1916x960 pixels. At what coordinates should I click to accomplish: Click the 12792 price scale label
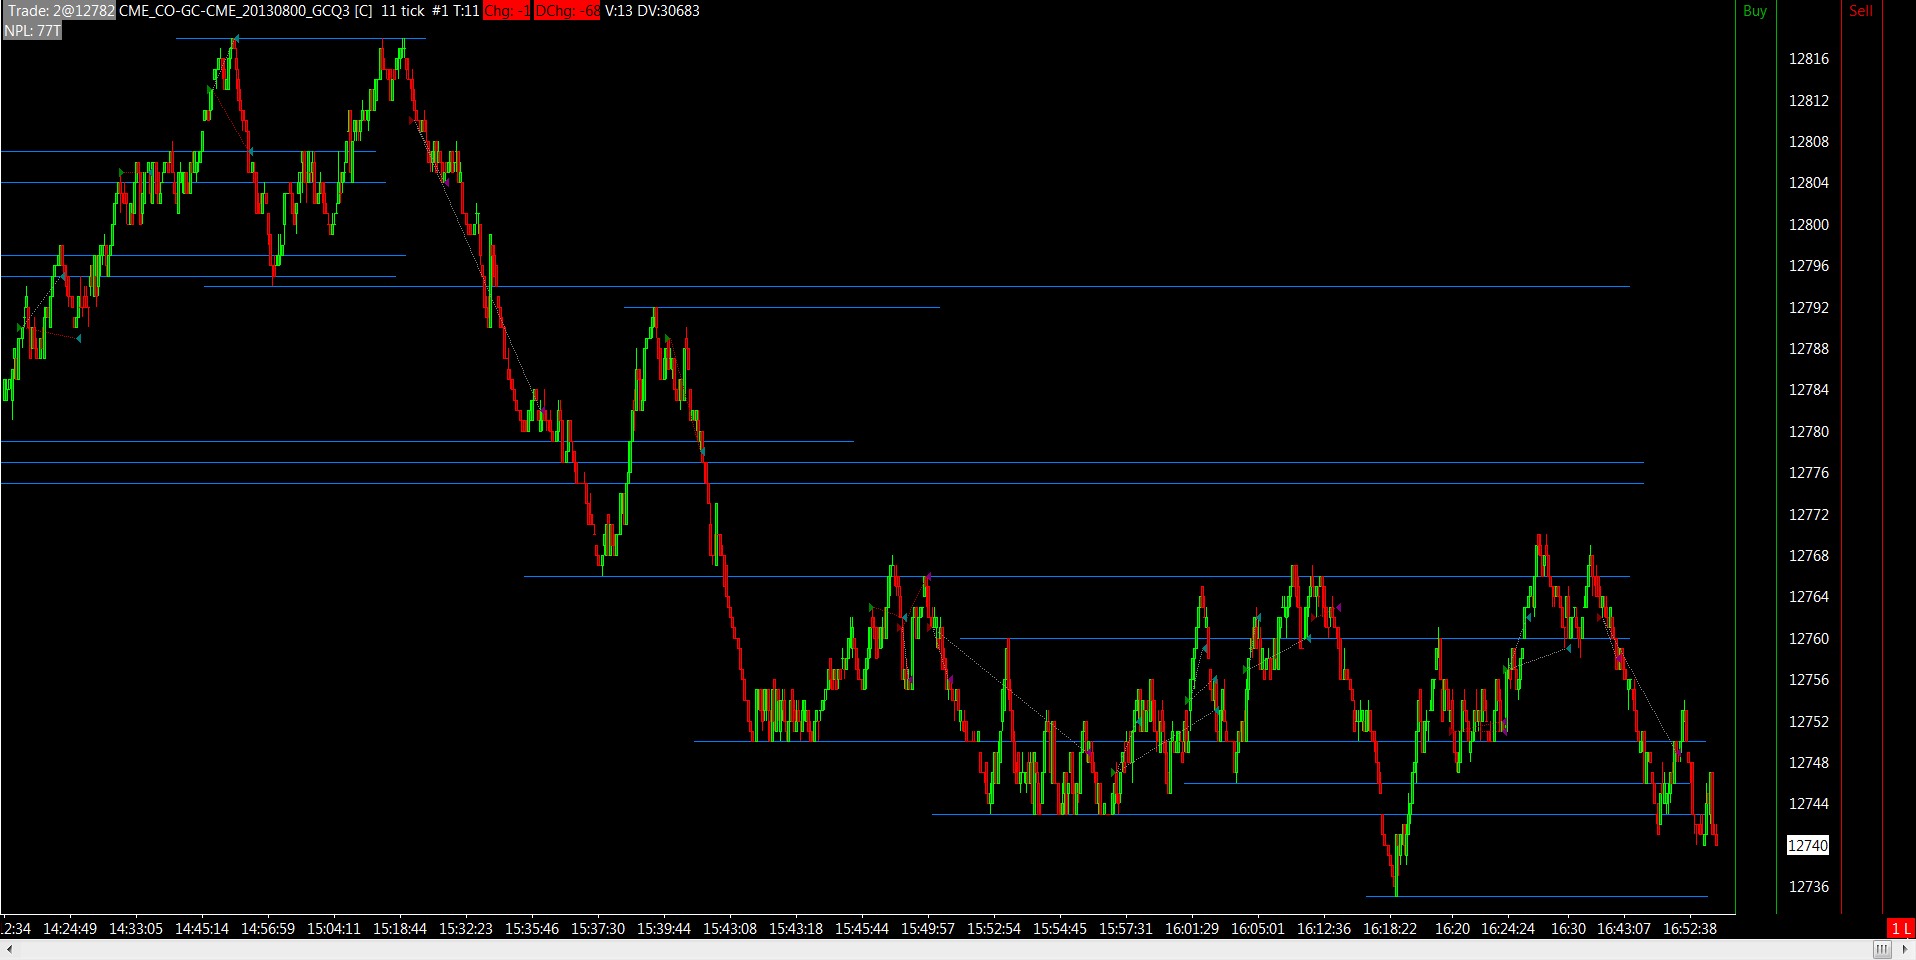pos(1809,308)
